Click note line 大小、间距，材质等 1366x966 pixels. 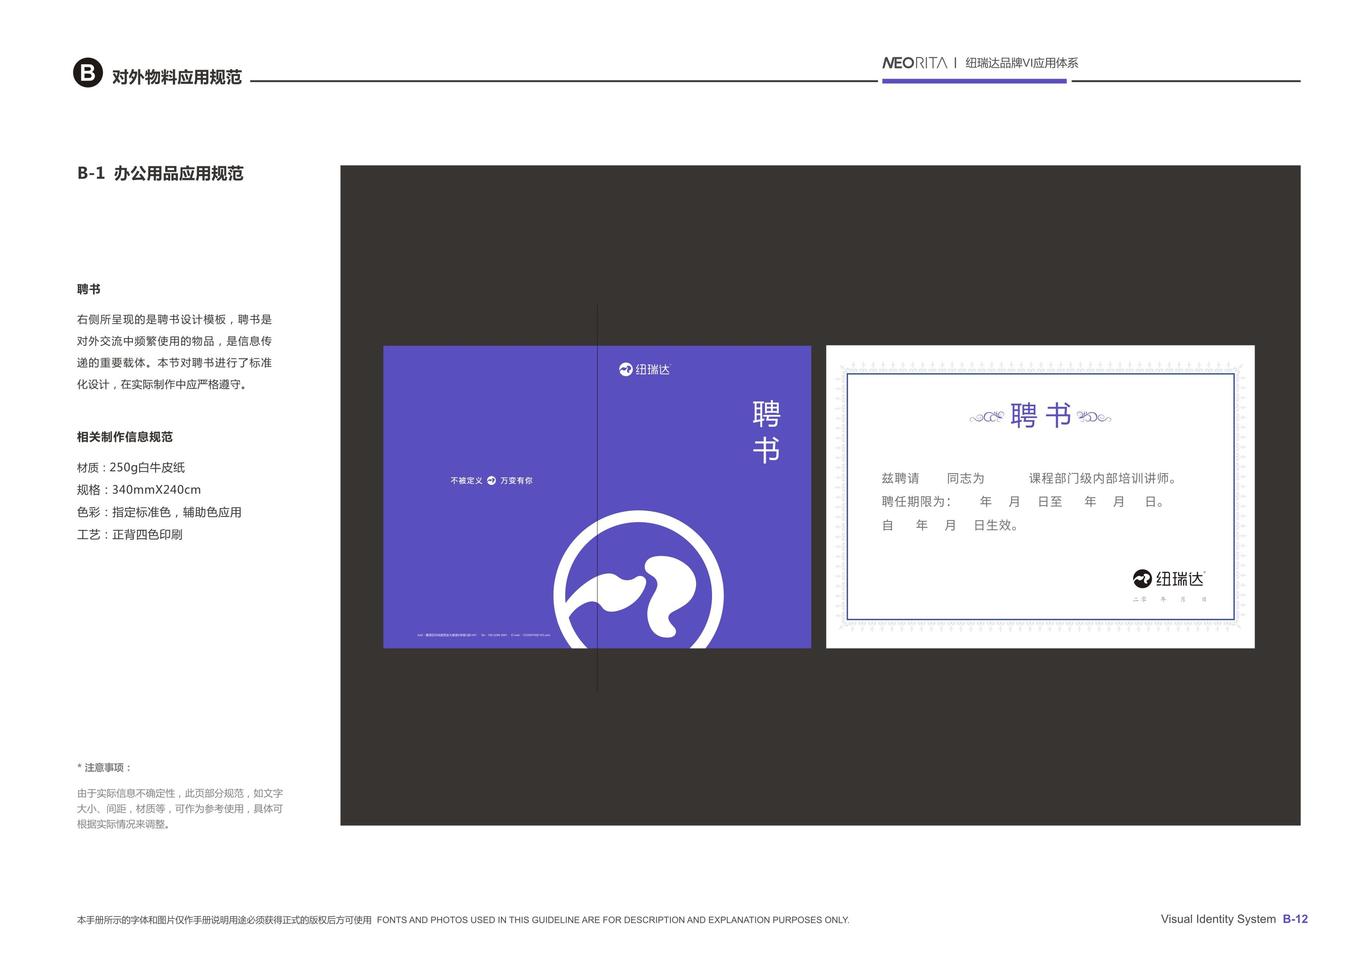180,809
